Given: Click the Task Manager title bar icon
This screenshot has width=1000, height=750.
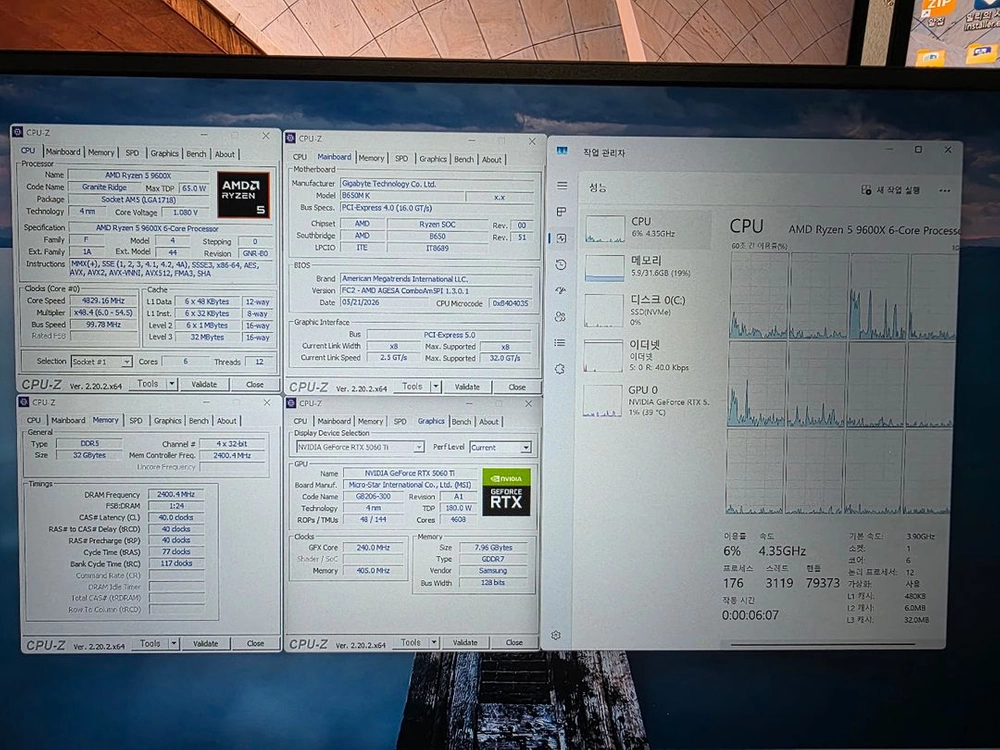Looking at the screenshot, I should (x=562, y=151).
